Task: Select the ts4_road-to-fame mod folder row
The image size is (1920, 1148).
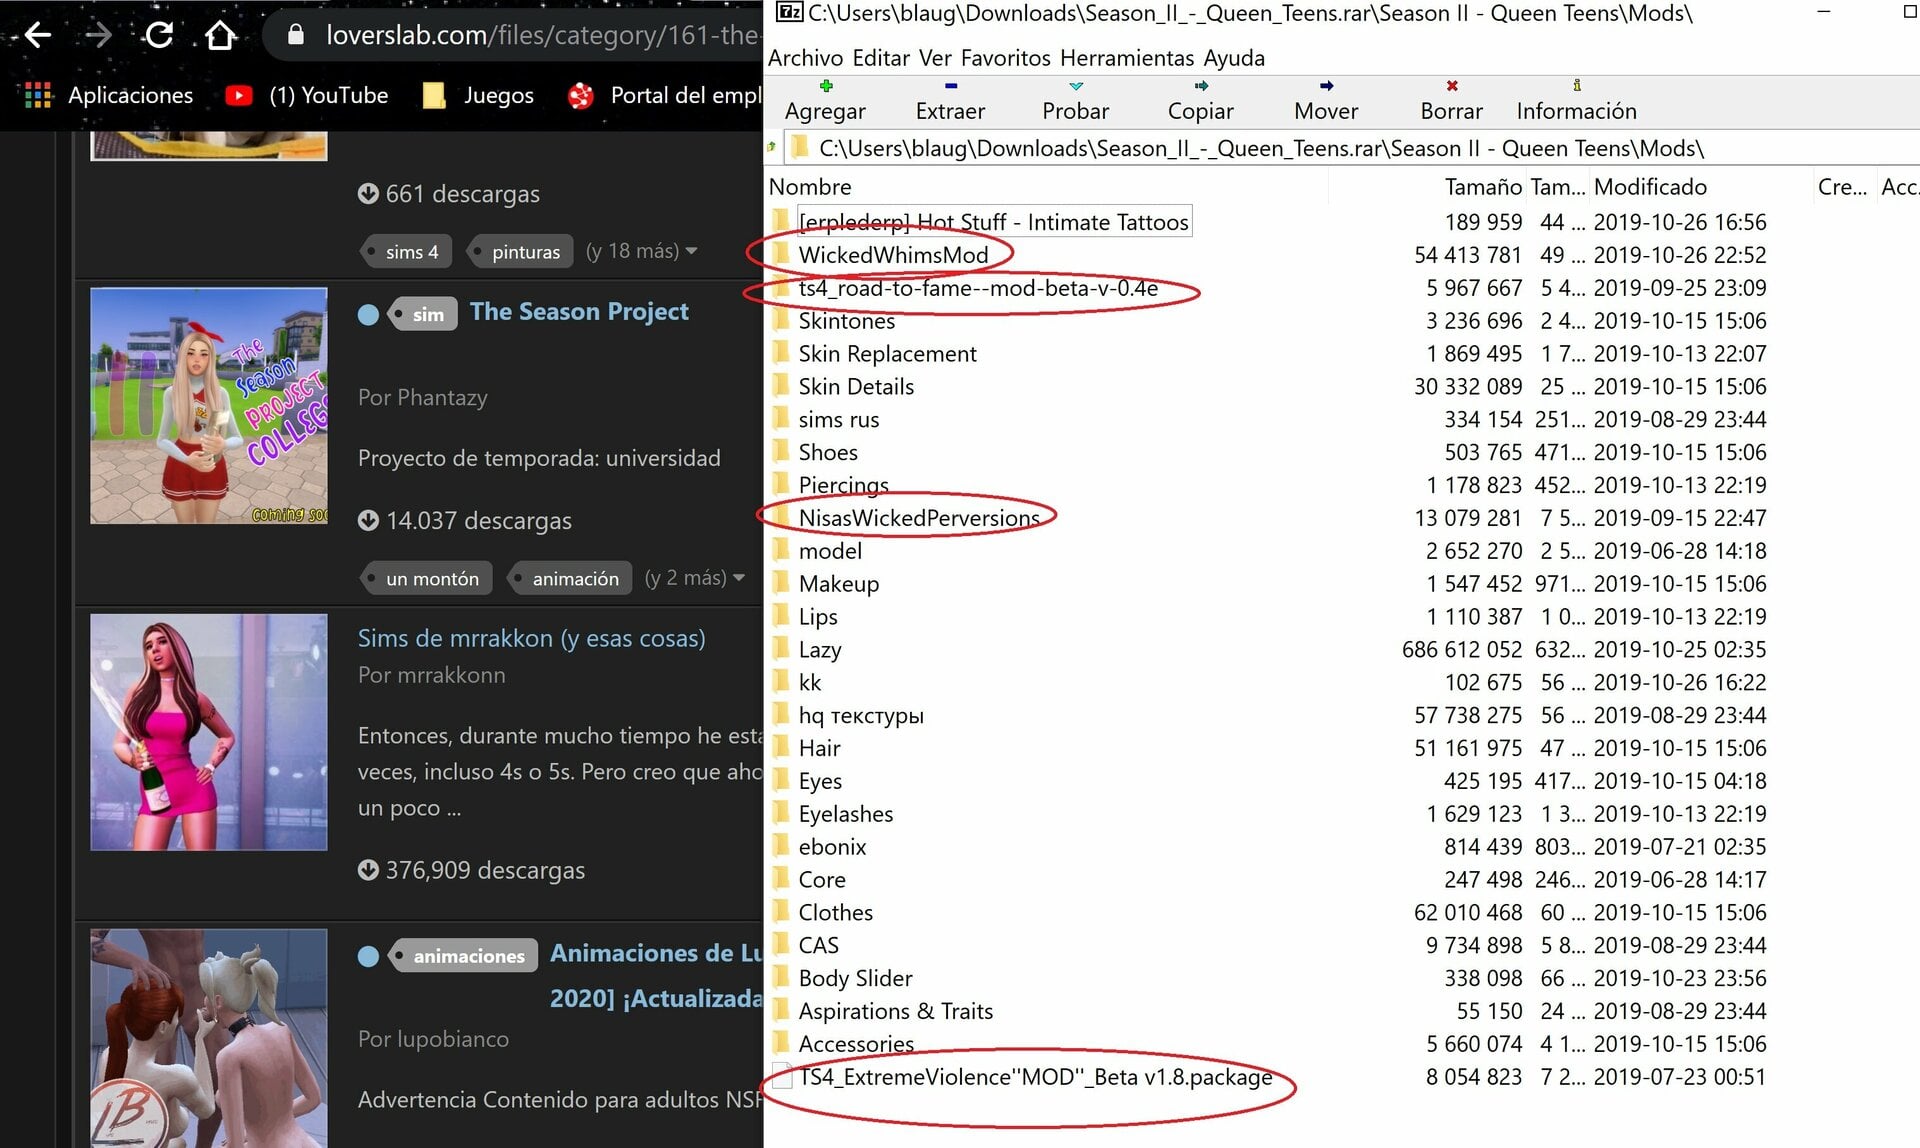Action: tap(1342, 287)
